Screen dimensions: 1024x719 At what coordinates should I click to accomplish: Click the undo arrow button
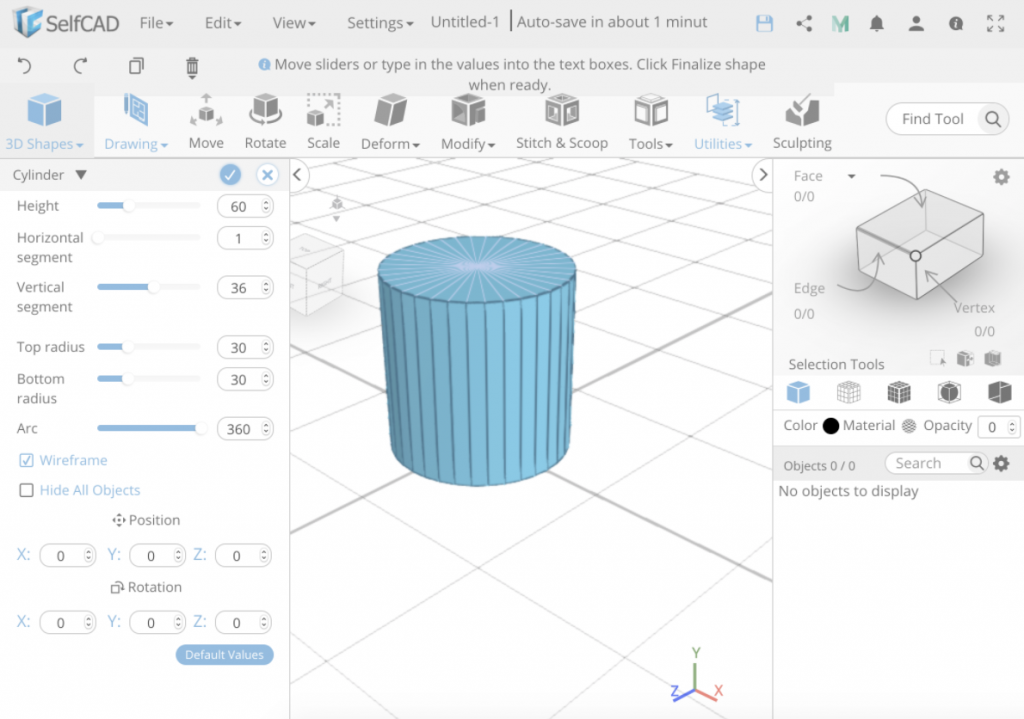click(x=25, y=66)
